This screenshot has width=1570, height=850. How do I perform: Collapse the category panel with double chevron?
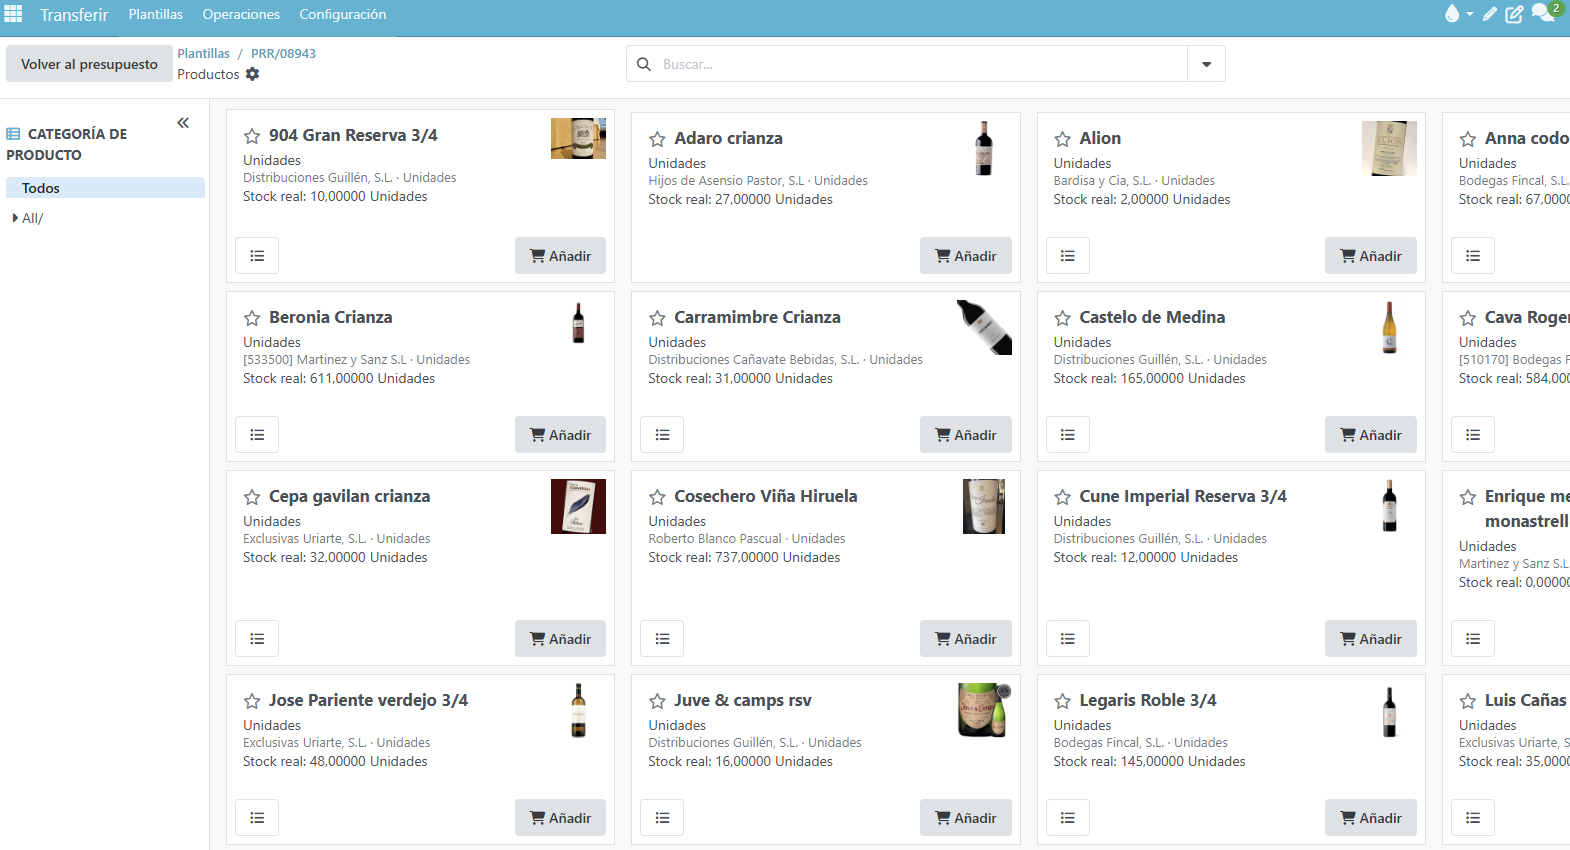click(x=183, y=123)
